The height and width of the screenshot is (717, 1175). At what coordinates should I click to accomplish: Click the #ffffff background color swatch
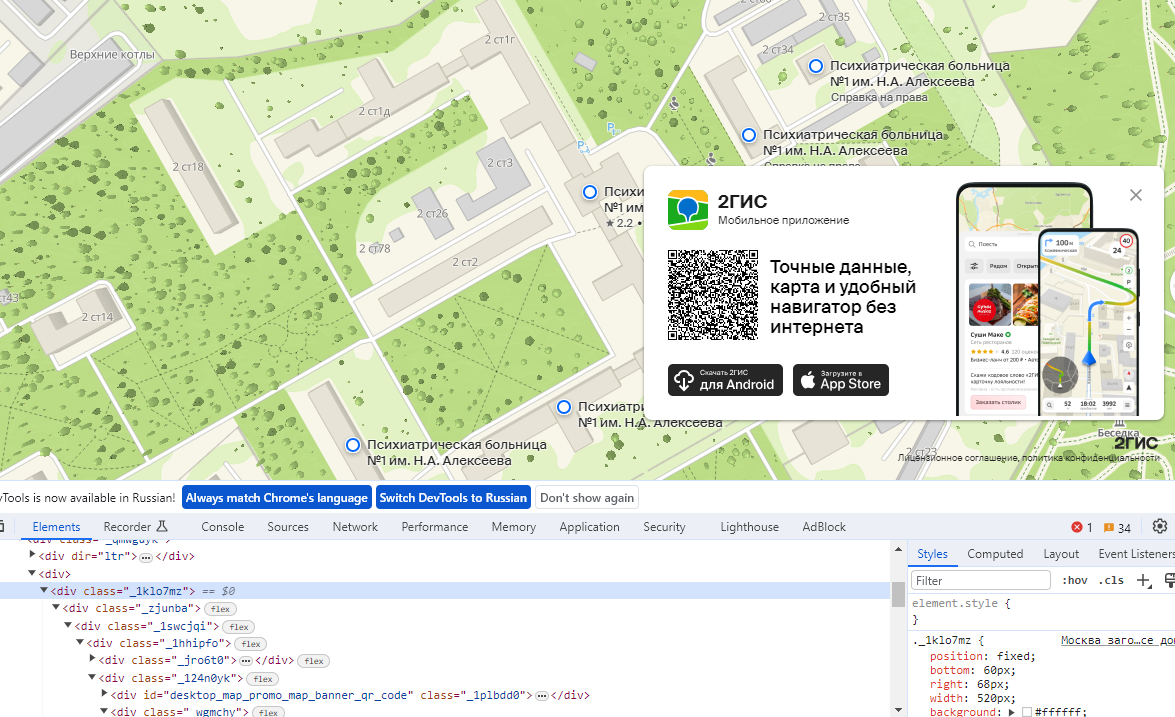click(1027, 712)
